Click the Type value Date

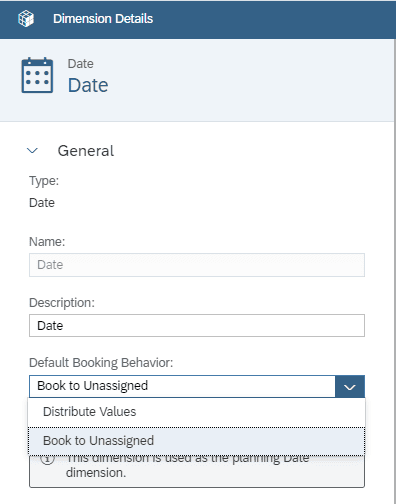point(42,203)
